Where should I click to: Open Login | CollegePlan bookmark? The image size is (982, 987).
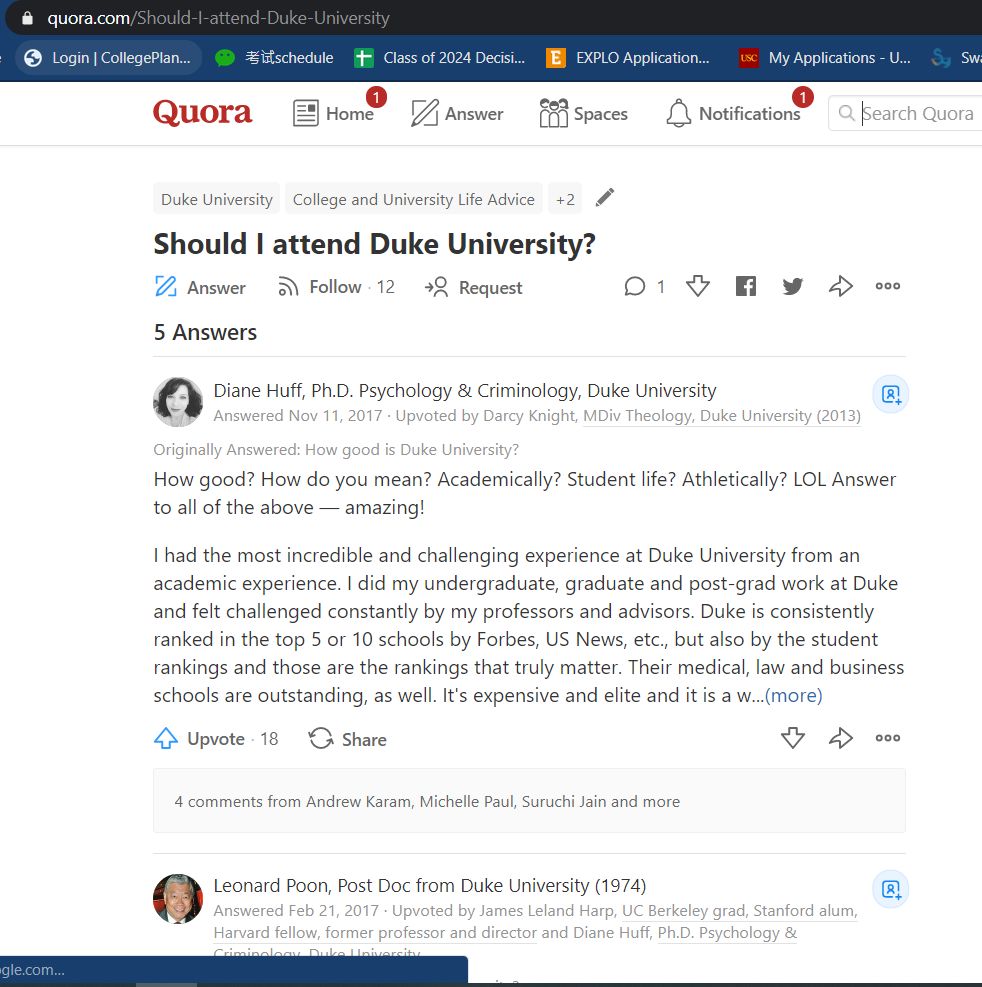(x=108, y=58)
